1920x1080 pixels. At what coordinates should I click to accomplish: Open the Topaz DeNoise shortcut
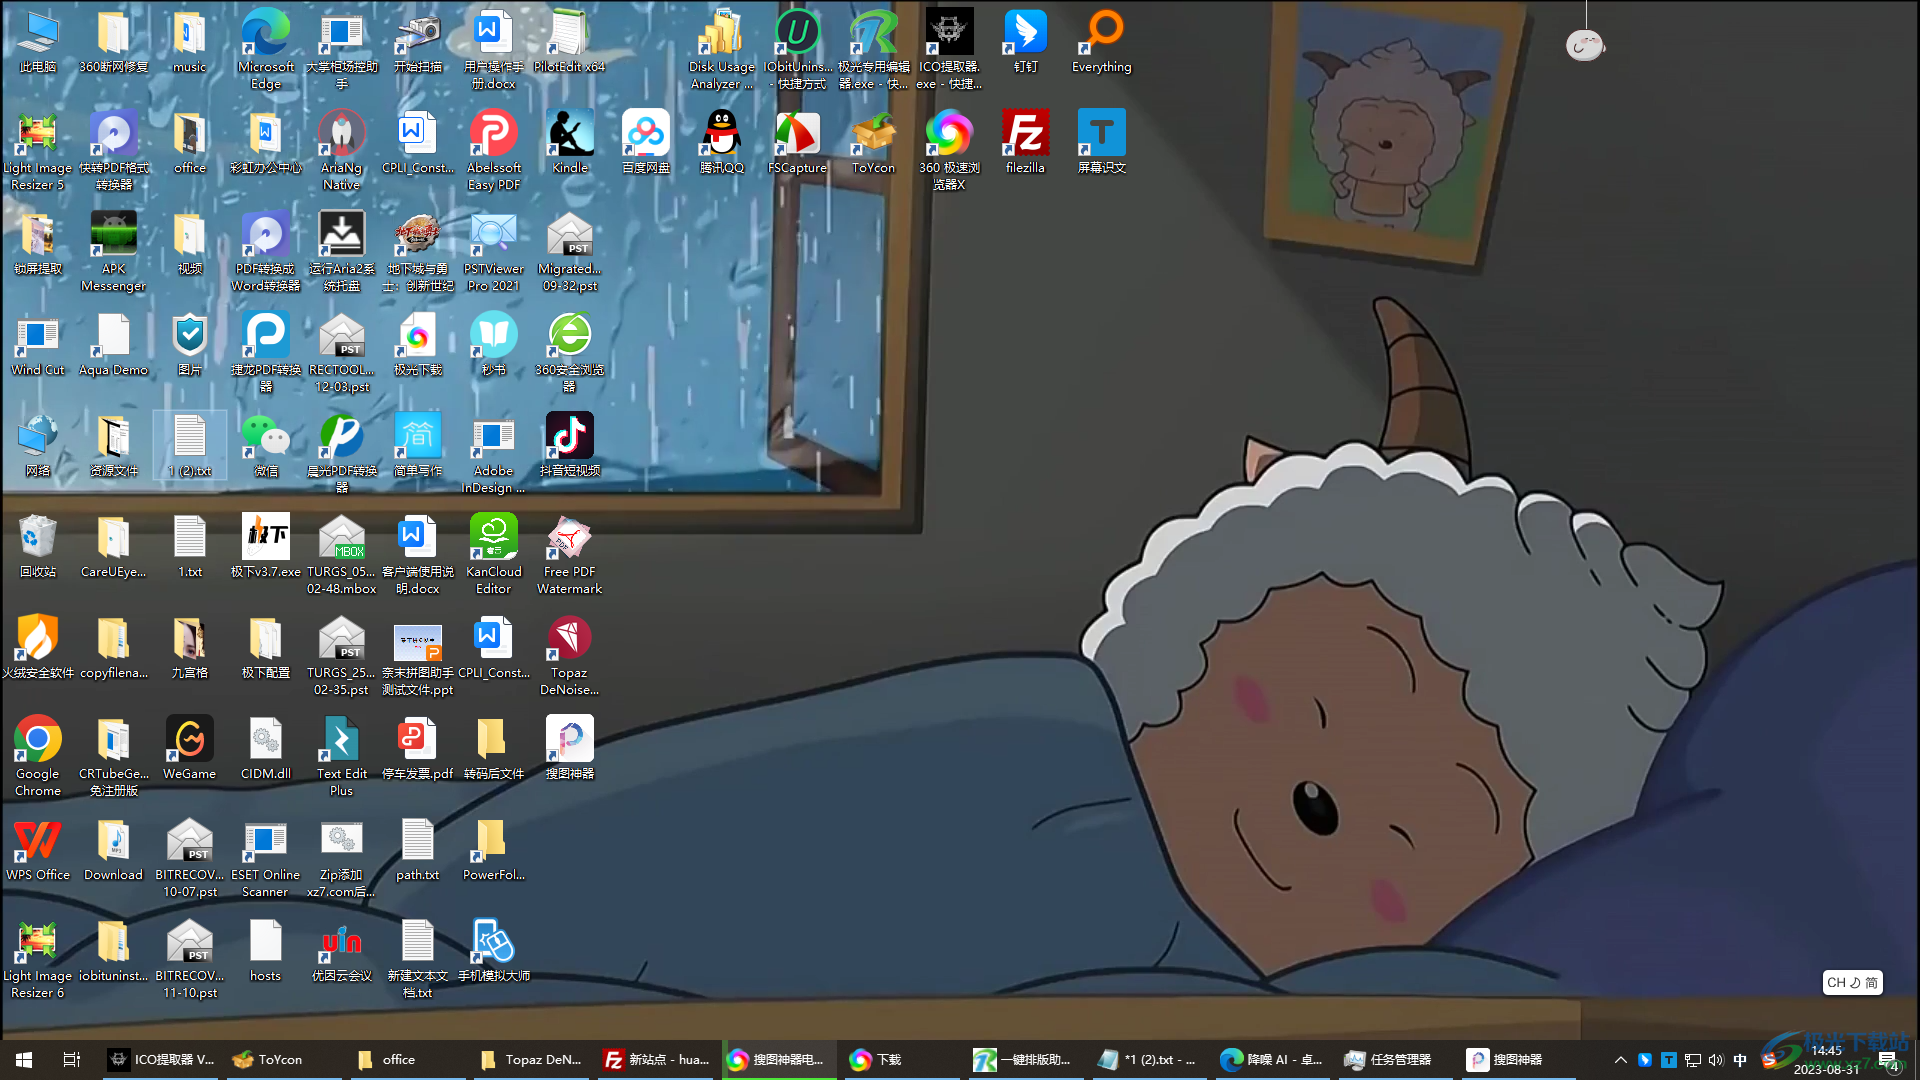569,655
